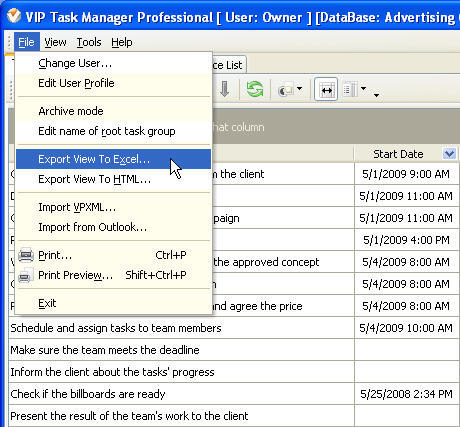Open the Tools menu
This screenshot has width=460, height=427.
coord(89,42)
